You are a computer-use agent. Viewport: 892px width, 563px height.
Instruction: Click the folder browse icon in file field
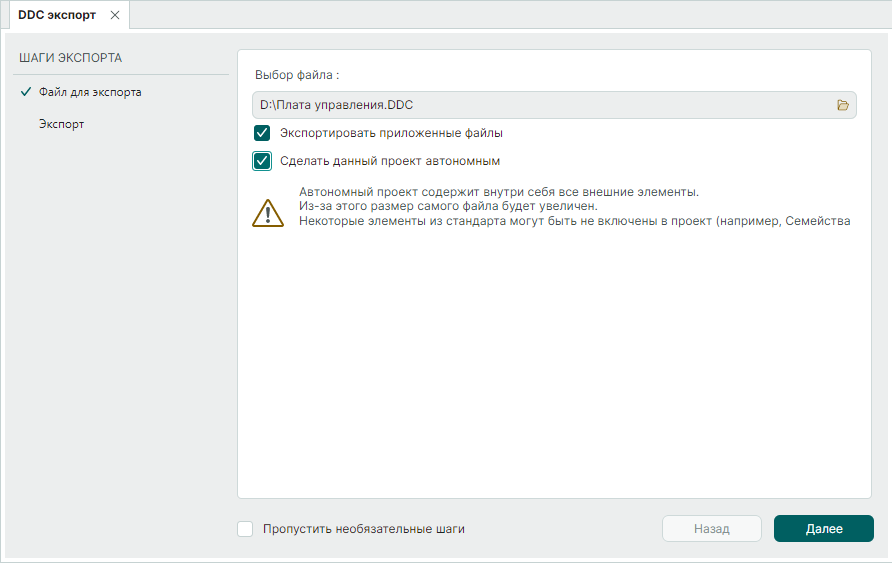[842, 105]
